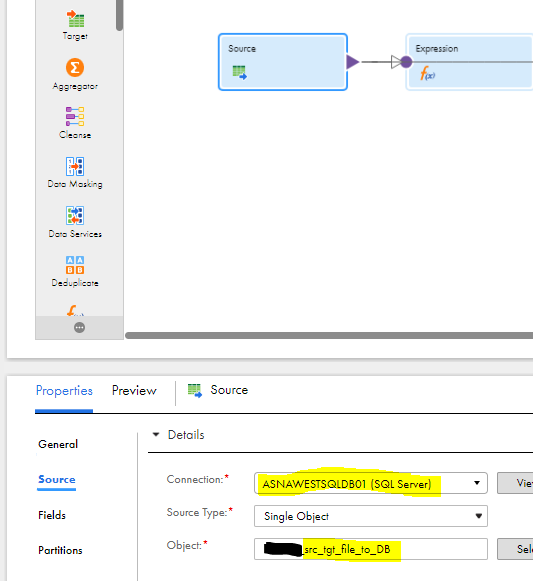Click the Source node on the canvas
Viewport: 533px width, 581px height.
point(283,62)
